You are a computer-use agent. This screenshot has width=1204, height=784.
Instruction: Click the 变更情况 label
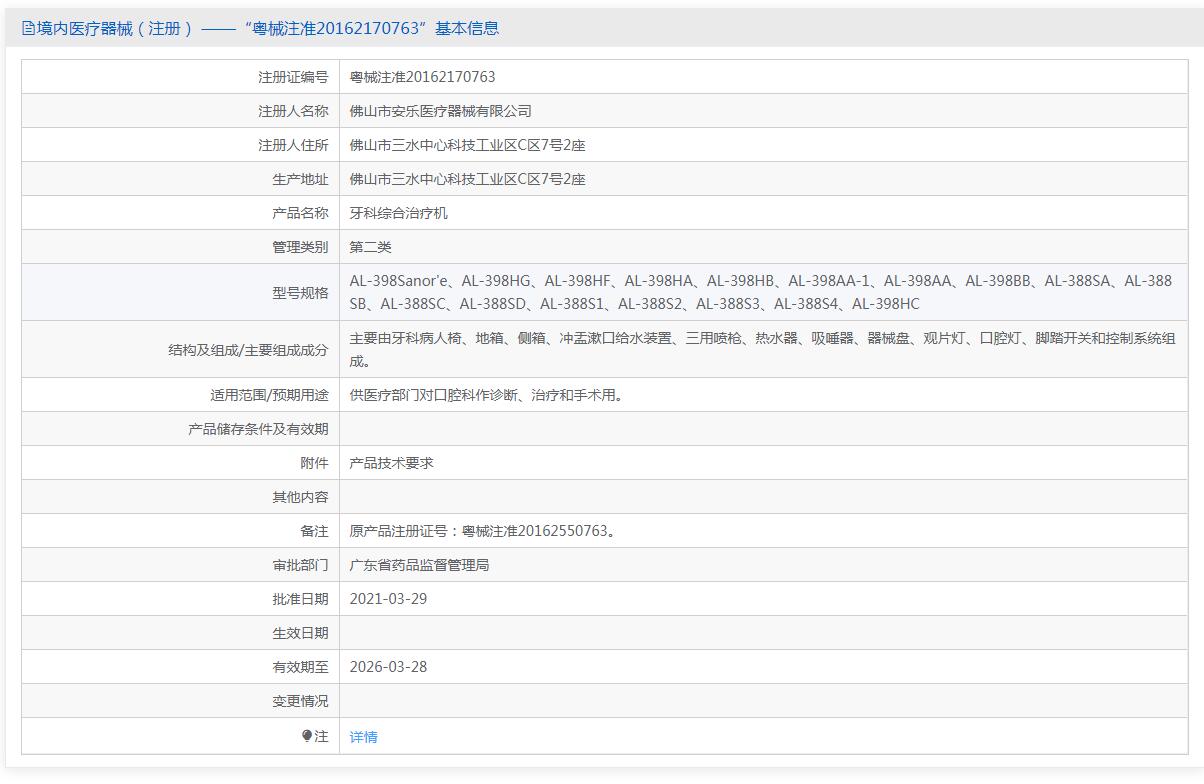click(300, 701)
